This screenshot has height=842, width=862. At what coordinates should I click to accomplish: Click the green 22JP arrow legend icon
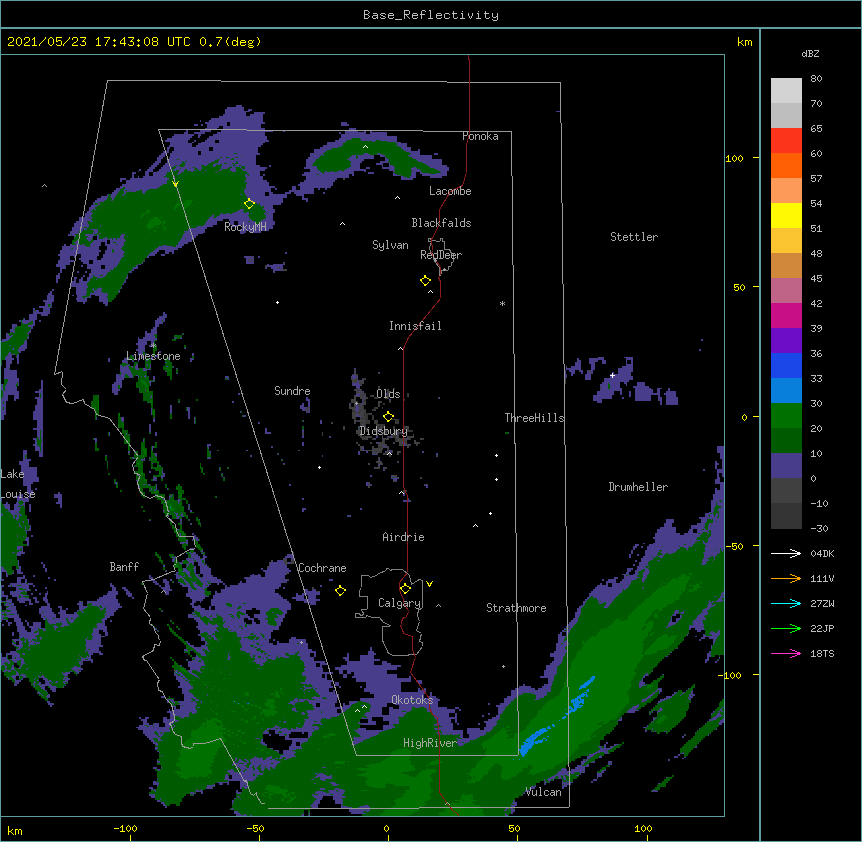point(786,628)
